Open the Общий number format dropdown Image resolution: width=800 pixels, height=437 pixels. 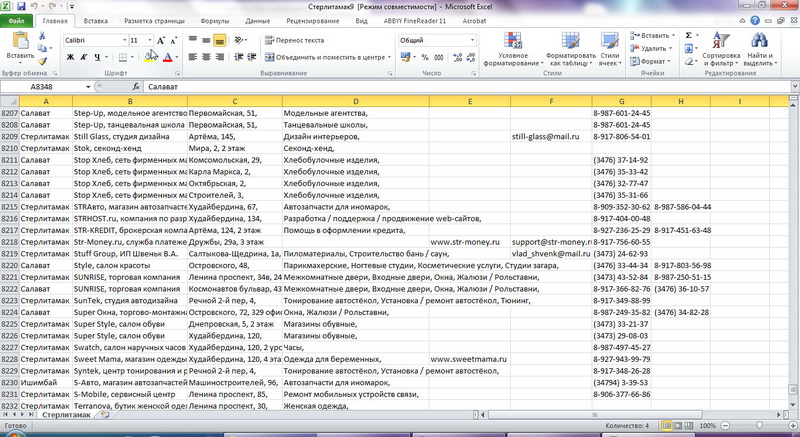[x=472, y=40]
